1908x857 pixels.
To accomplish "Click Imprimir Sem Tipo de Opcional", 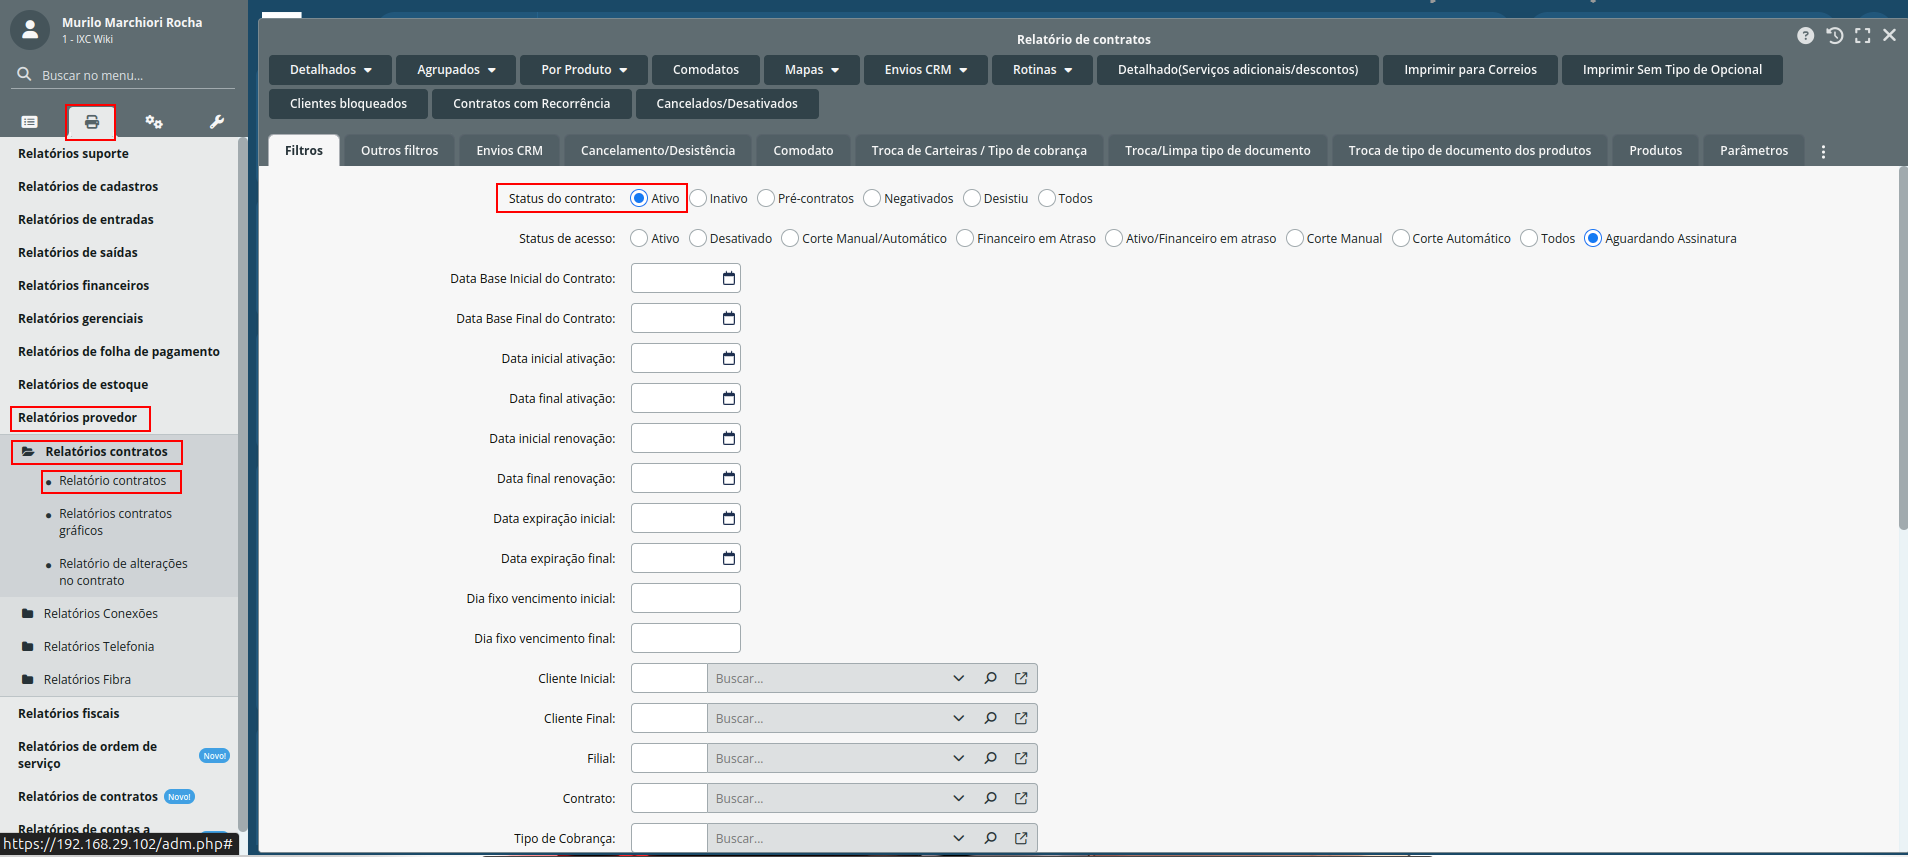I will point(1672,70).
